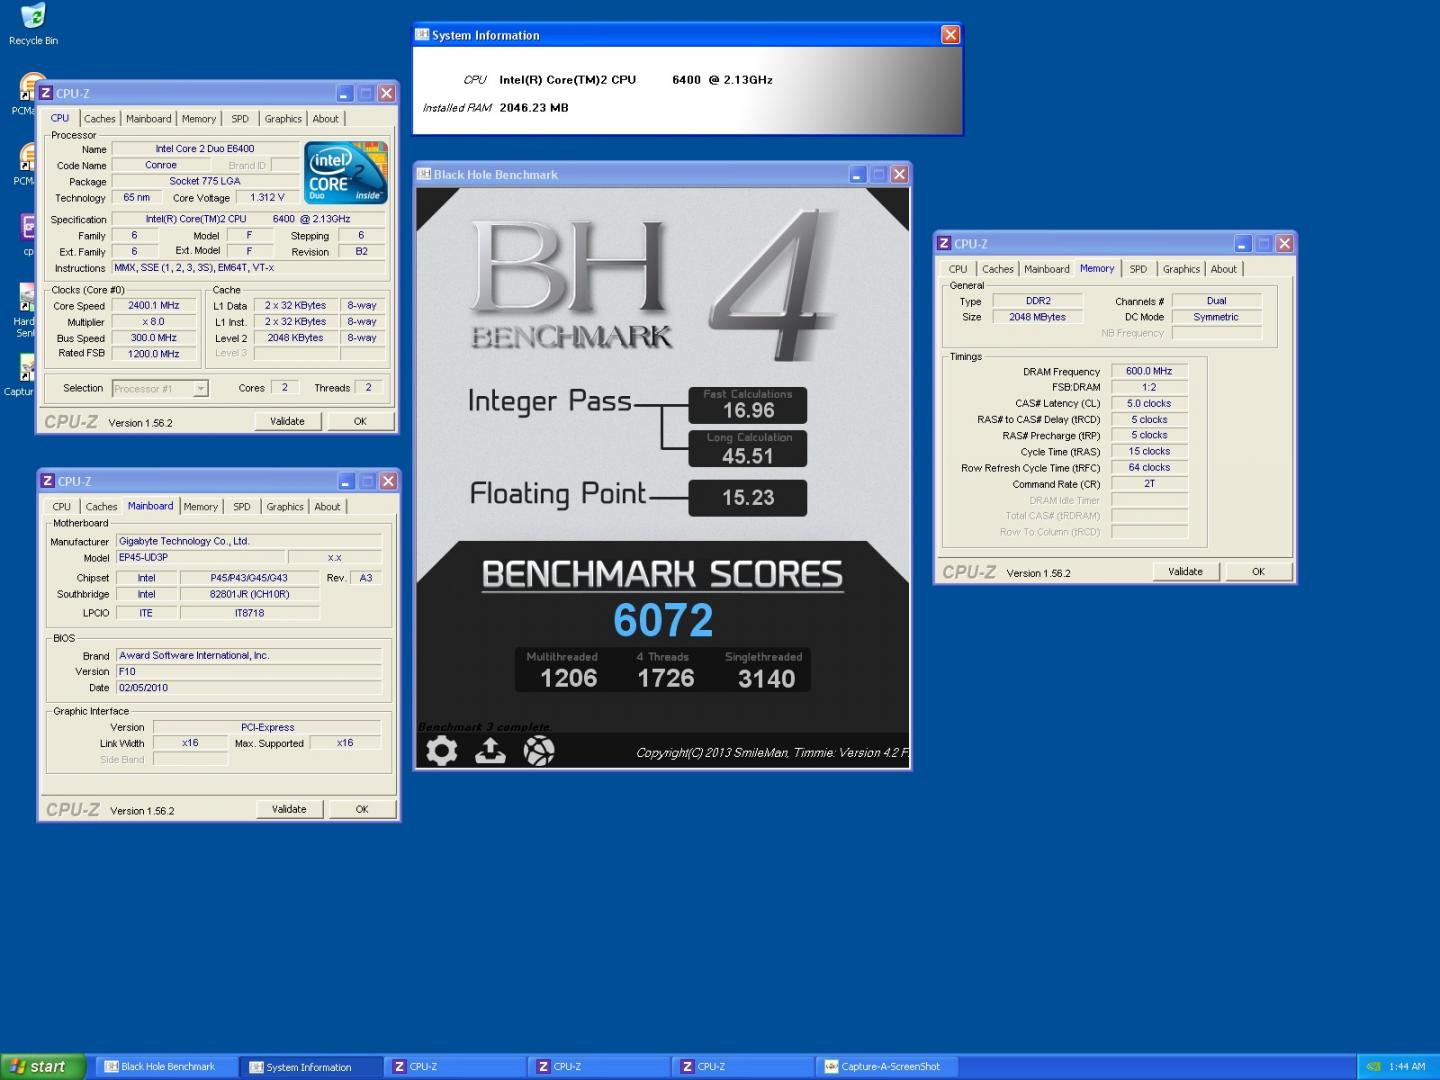Close the System Information window
1440x1080 pixels.
point(950,35)
